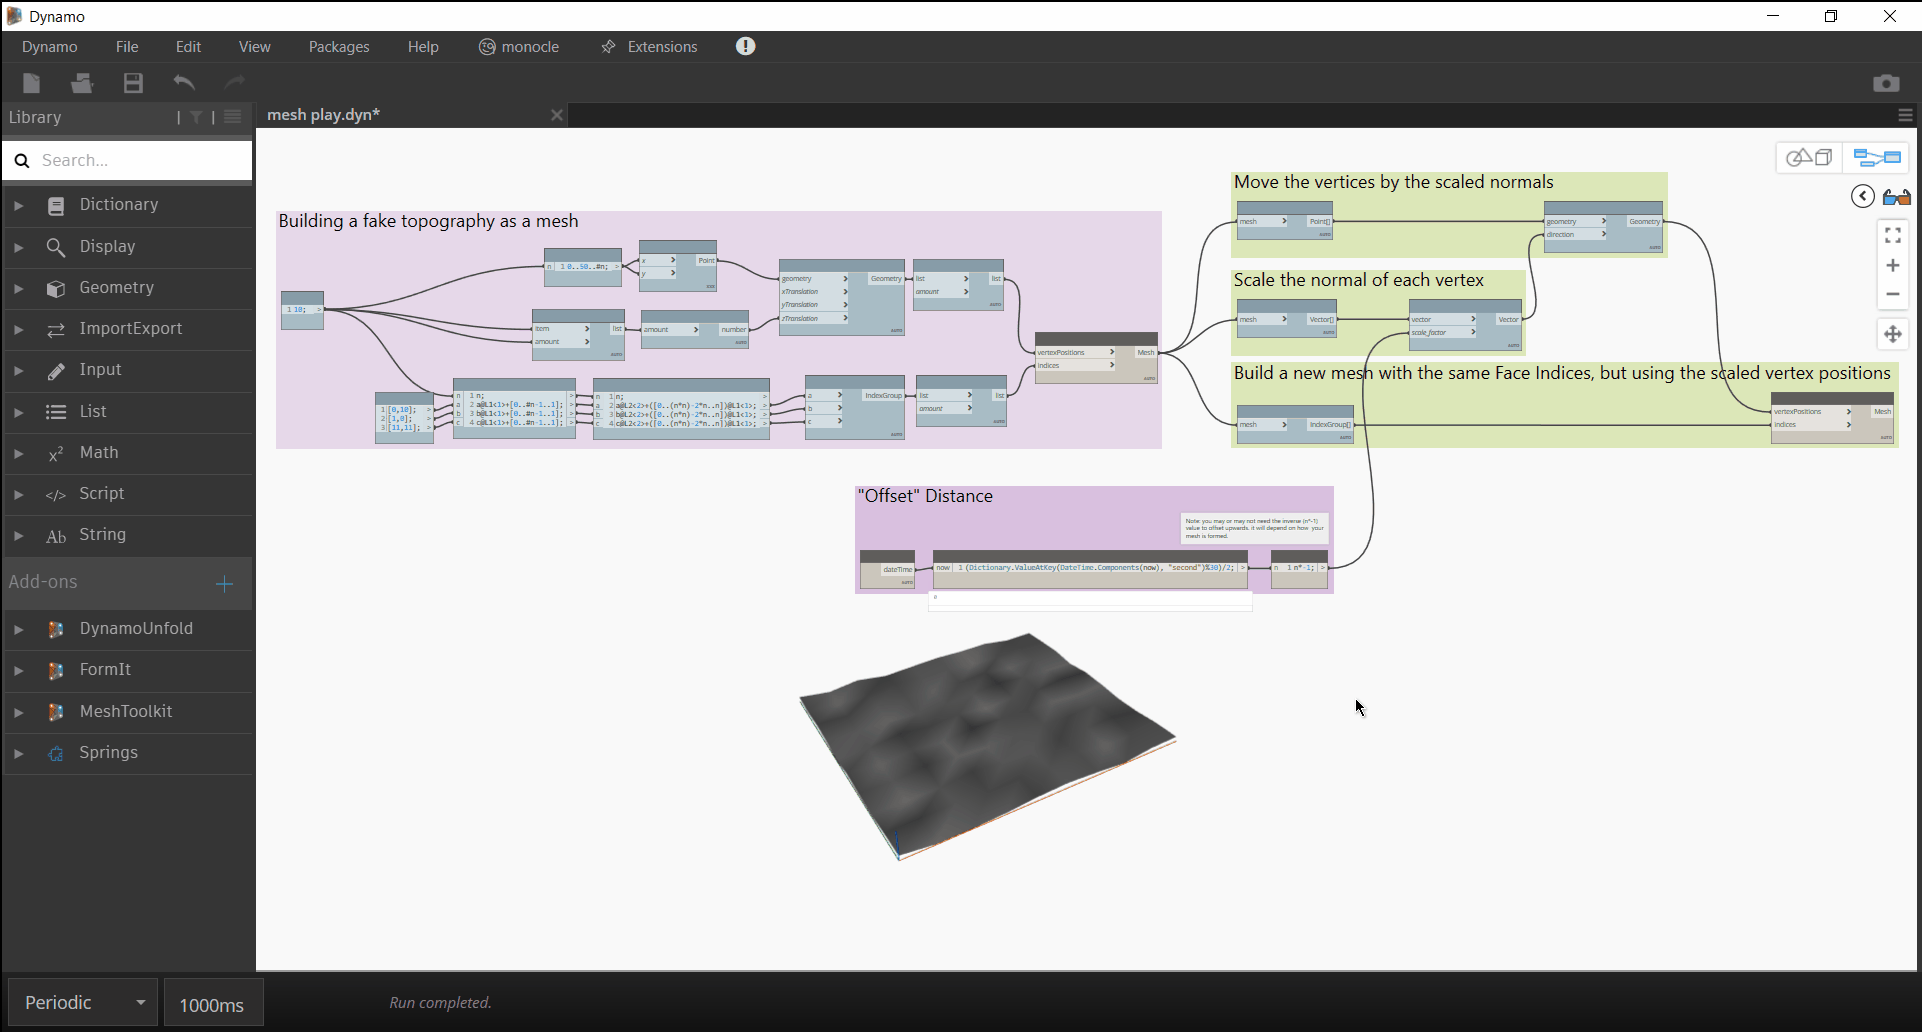This screenshot has height=1032, width=1922.
Task: Click the Library filter funnel icon
Action: point(196,118)
